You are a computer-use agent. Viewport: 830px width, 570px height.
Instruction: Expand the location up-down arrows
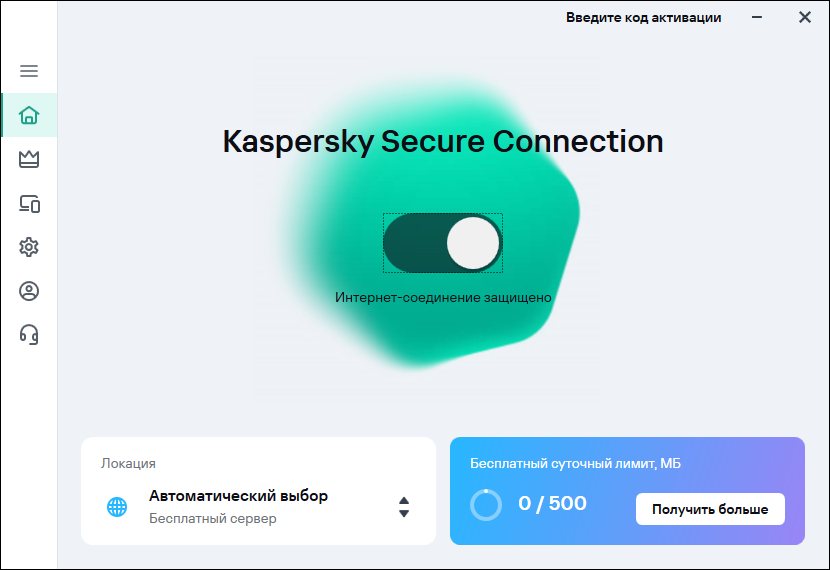404,507
